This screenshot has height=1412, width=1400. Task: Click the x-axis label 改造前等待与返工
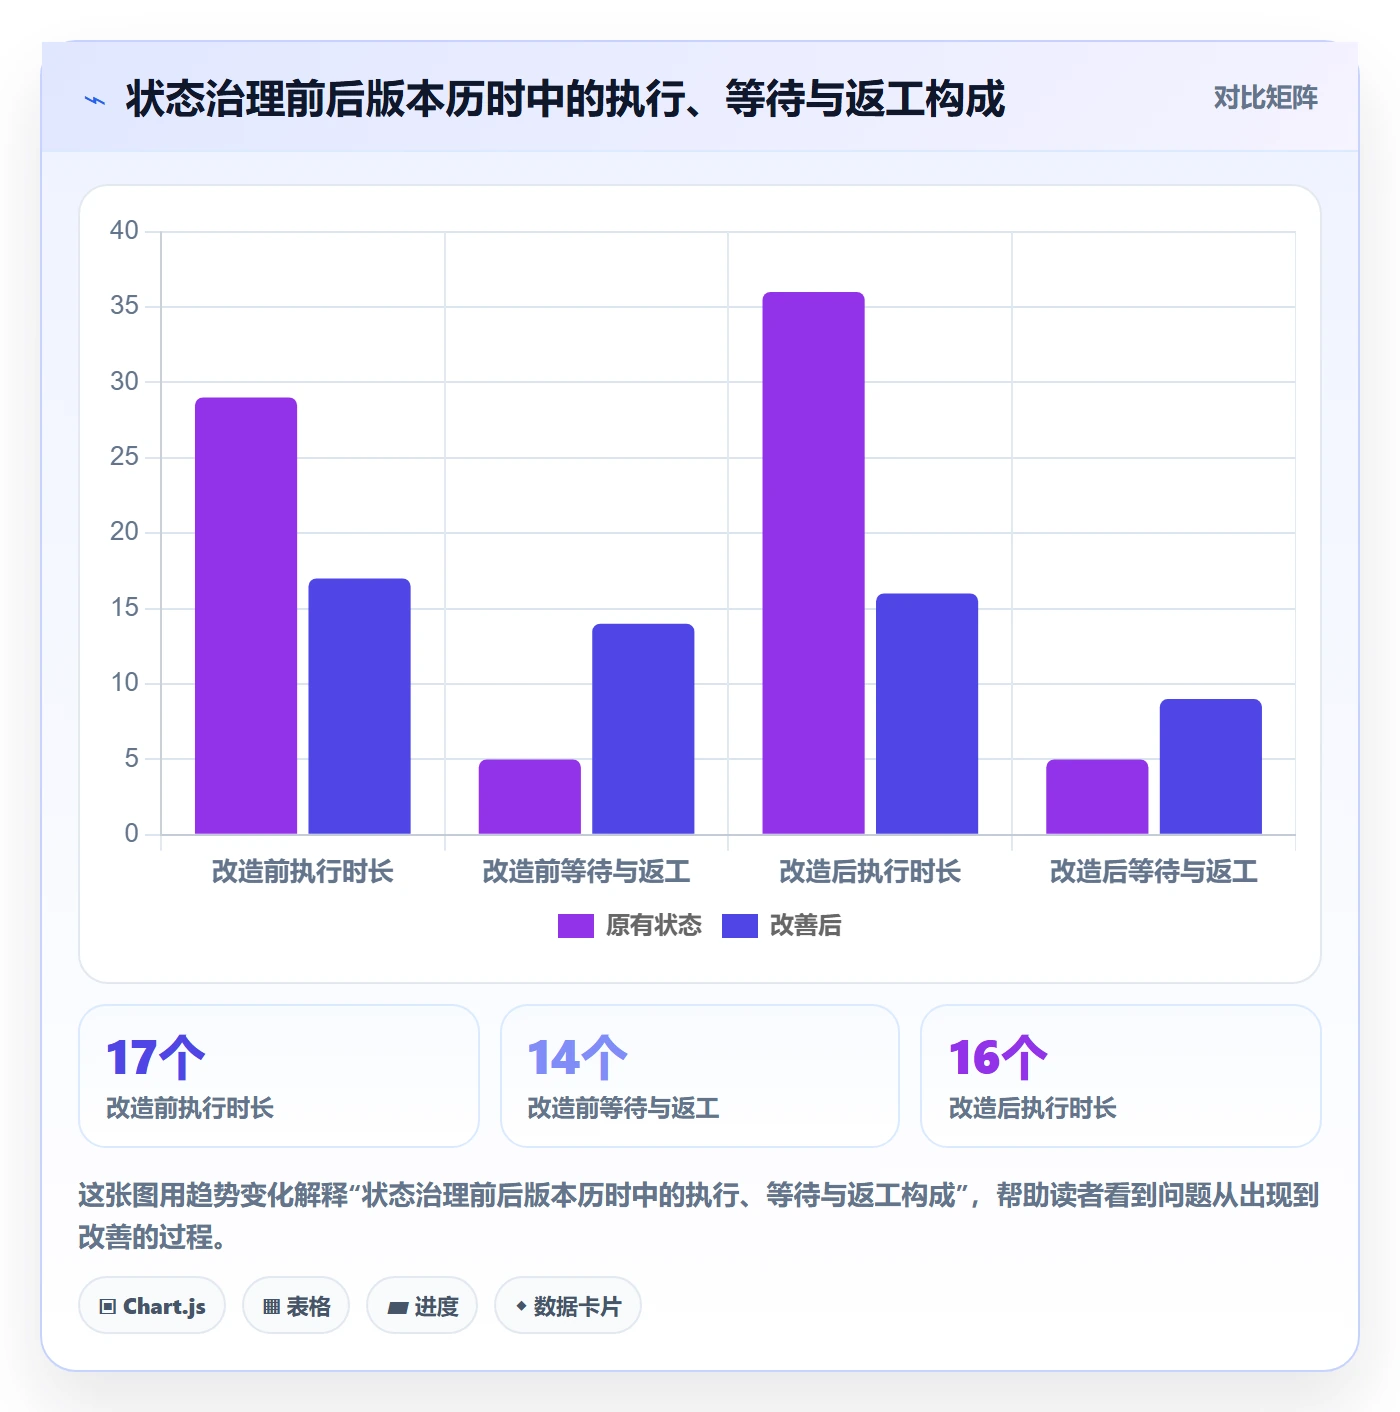click(x=587, y=872)
